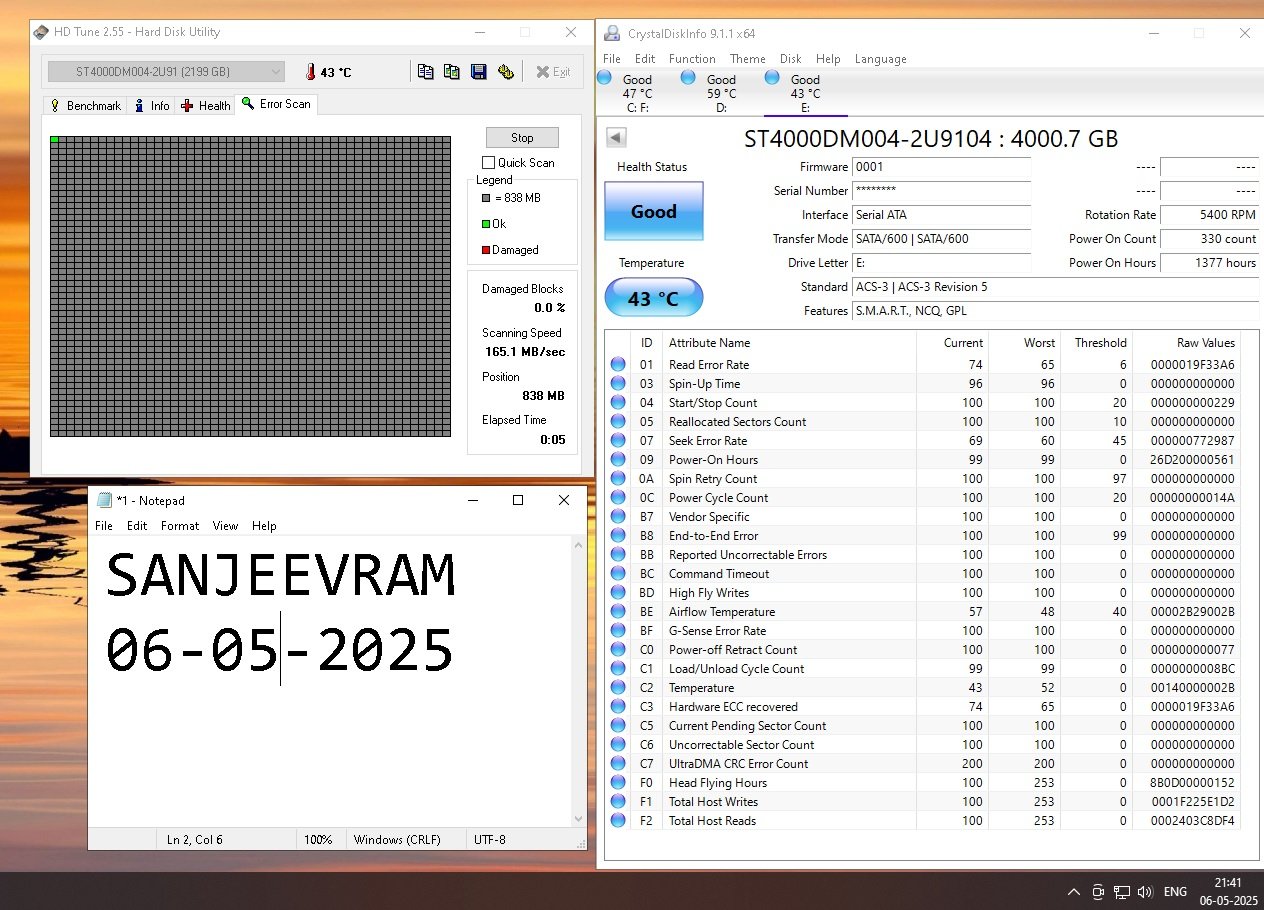Screen dimensions: 1264x910
Task: Open Notepad View menu
Action: (225, 526)
